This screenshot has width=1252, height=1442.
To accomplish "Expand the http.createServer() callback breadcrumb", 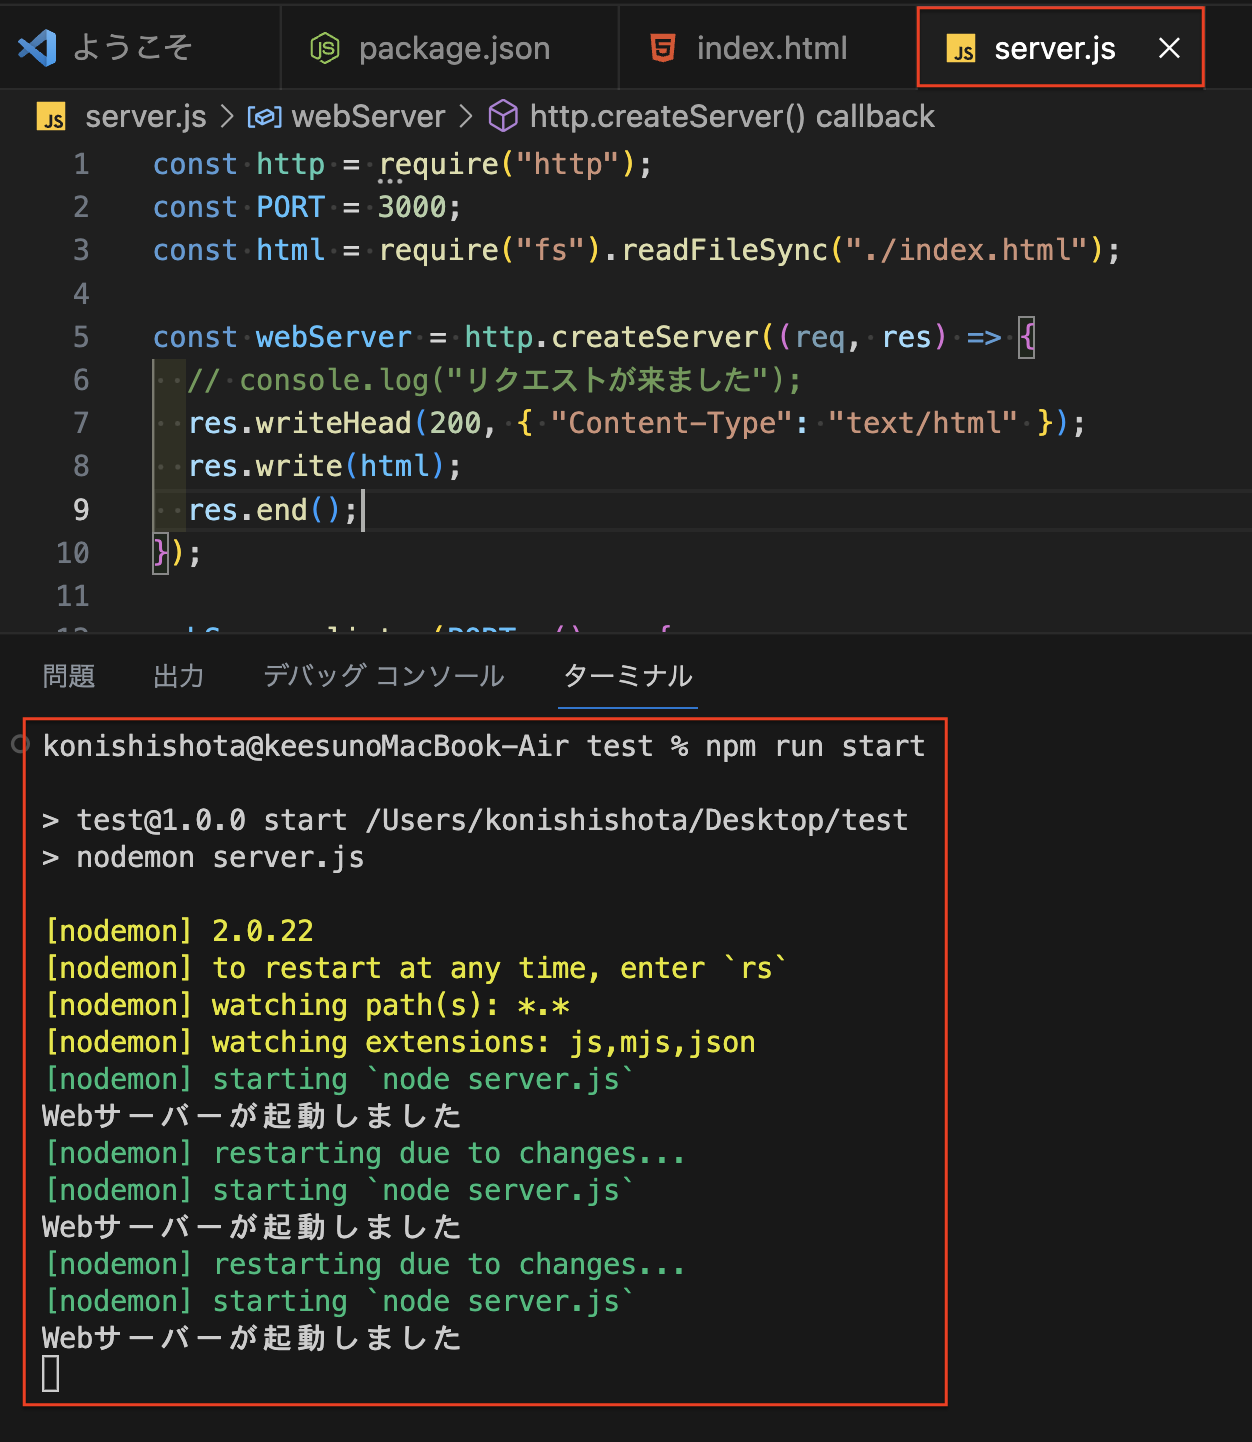I will coord(733,116).
